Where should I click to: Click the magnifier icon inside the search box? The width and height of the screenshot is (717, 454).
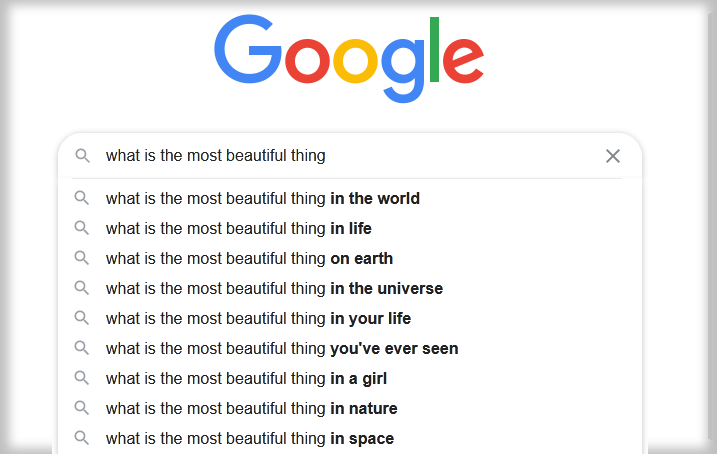coord(82,156)
